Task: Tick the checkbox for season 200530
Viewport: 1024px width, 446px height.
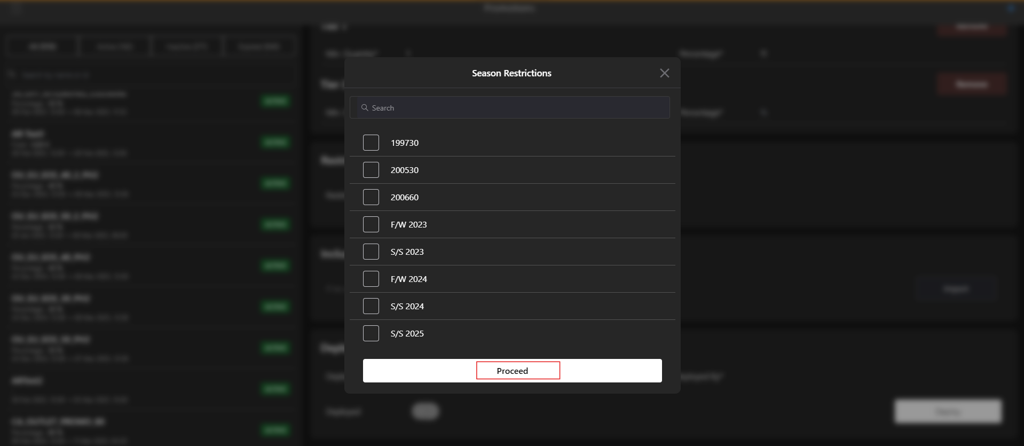Action: click(x=371, y=170)
